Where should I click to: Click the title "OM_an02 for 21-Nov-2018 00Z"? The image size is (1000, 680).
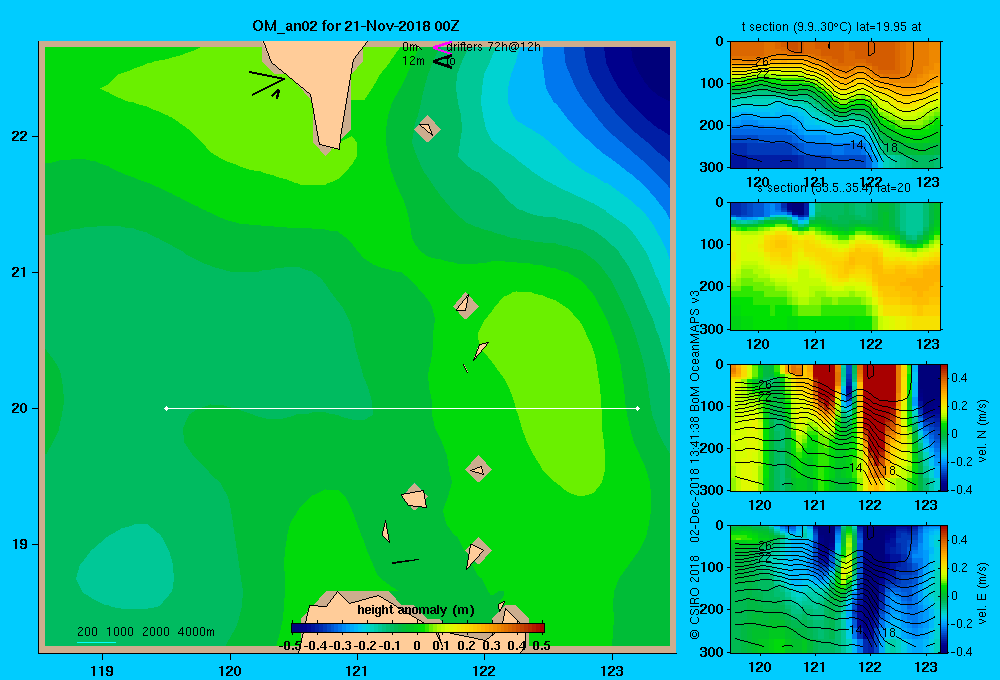(356, 26)
